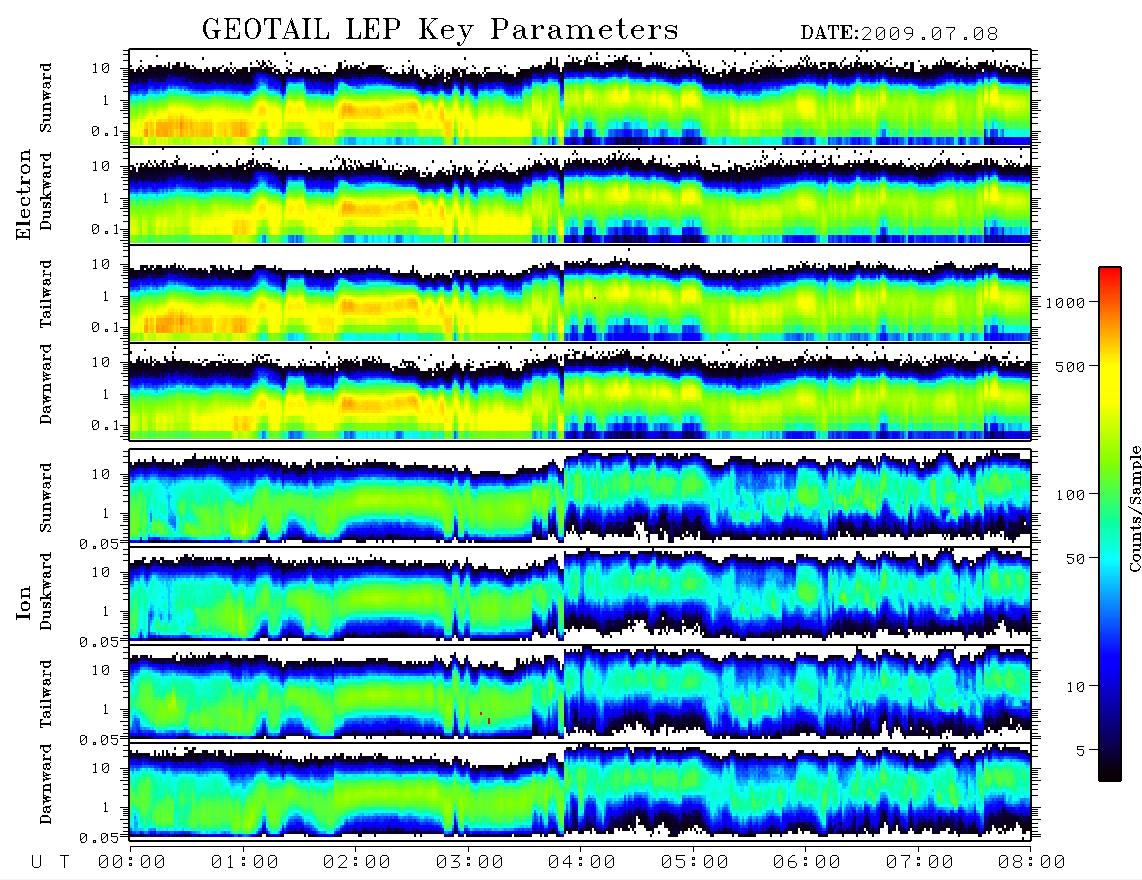Click the "03:00" time tick label

470,862
